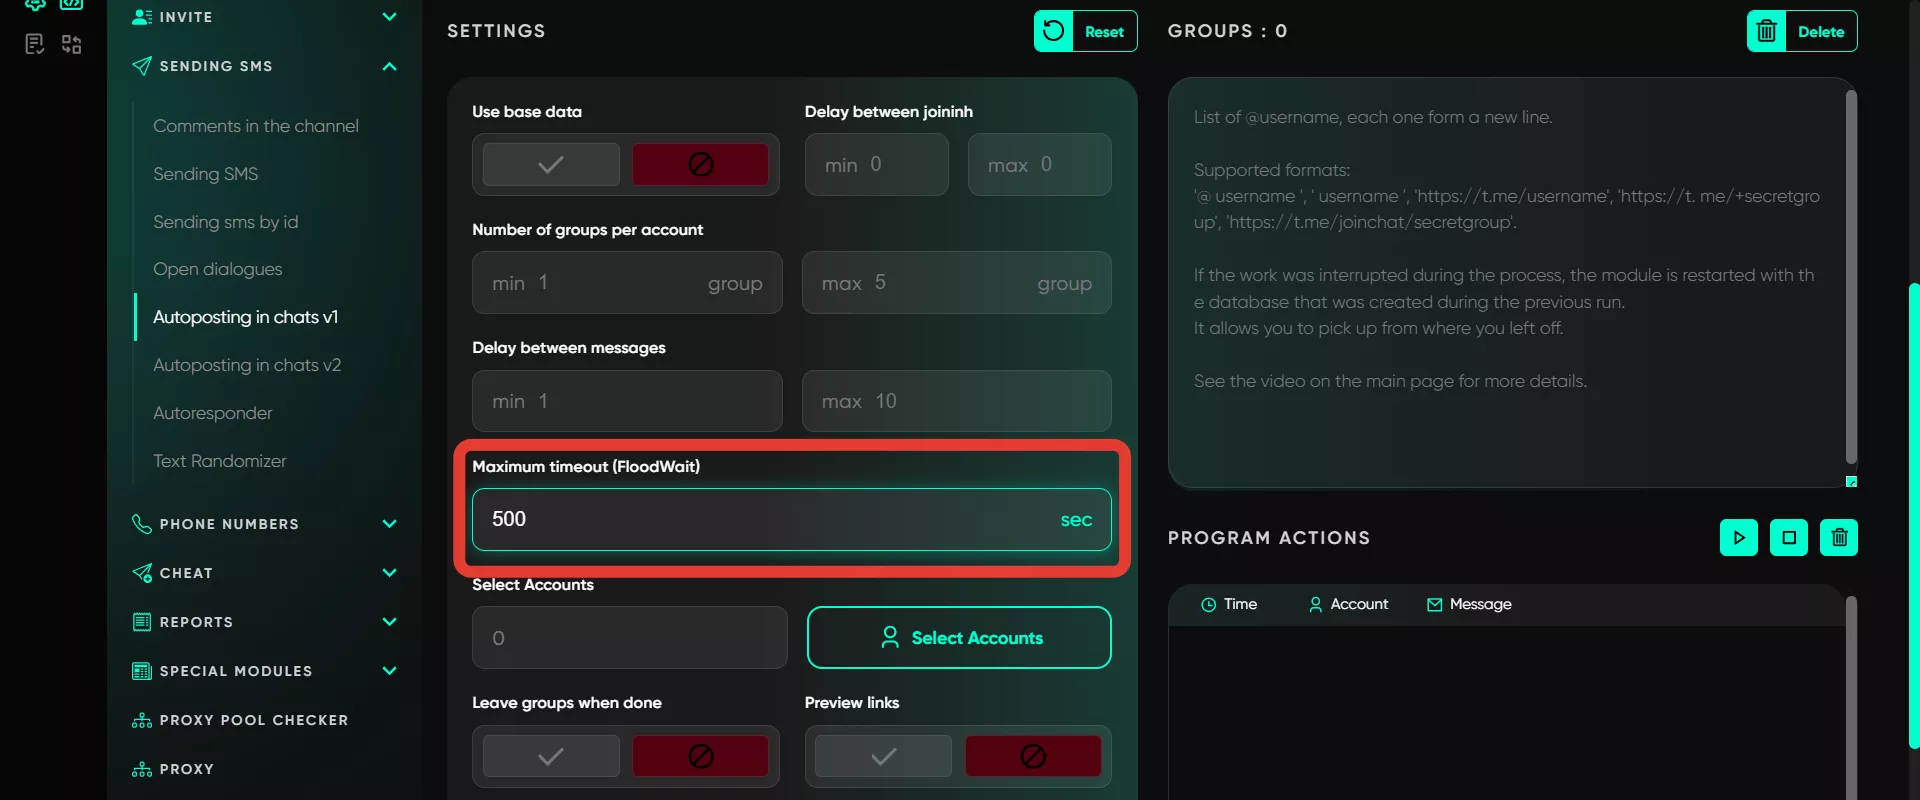This screenshot has width=1920, height=800.
Task: Collapse the Sending SMS section chevron
Action: [389, 66]
